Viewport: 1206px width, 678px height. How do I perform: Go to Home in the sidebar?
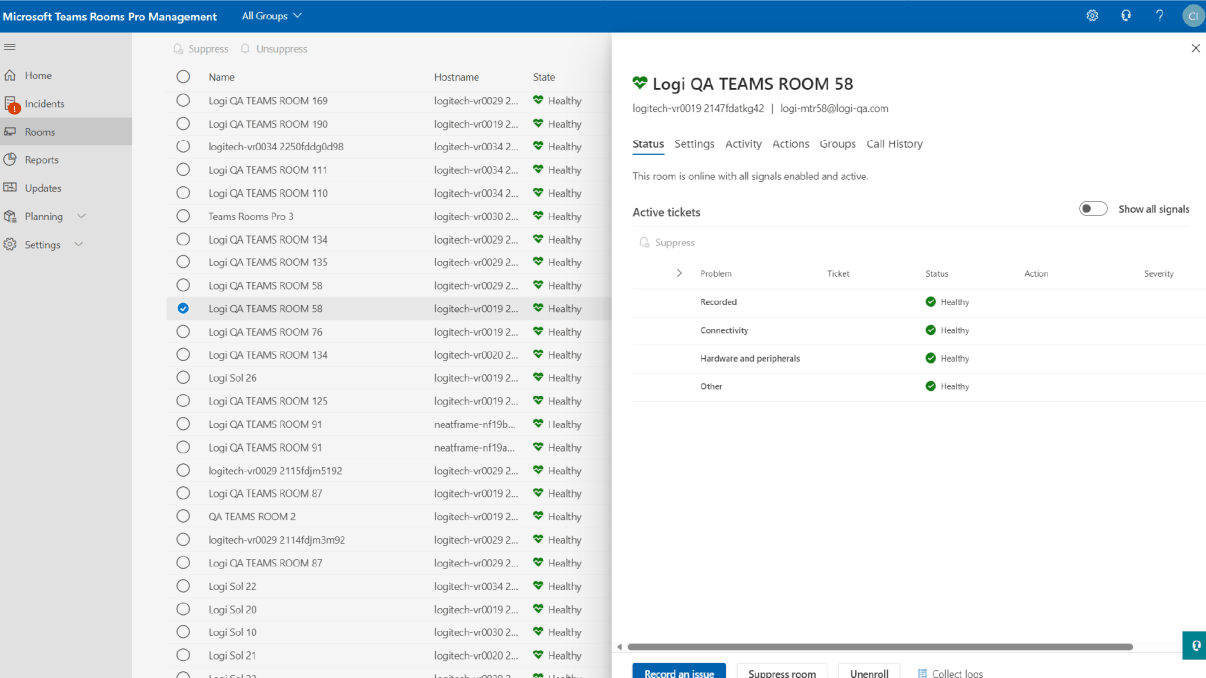click(x=38, y=75)
